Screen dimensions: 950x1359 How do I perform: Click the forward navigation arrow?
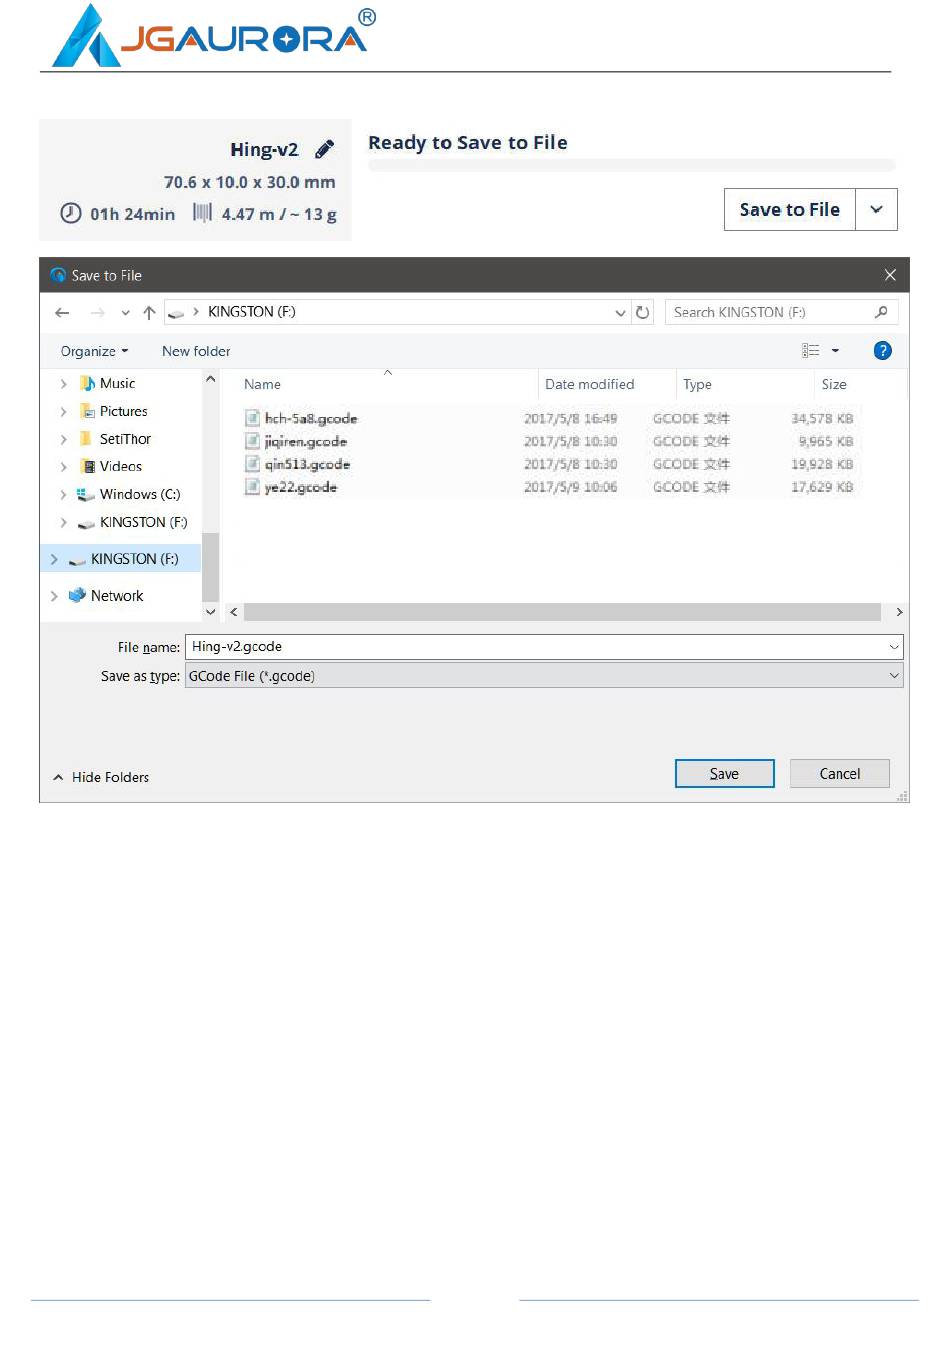pos(97,313)
